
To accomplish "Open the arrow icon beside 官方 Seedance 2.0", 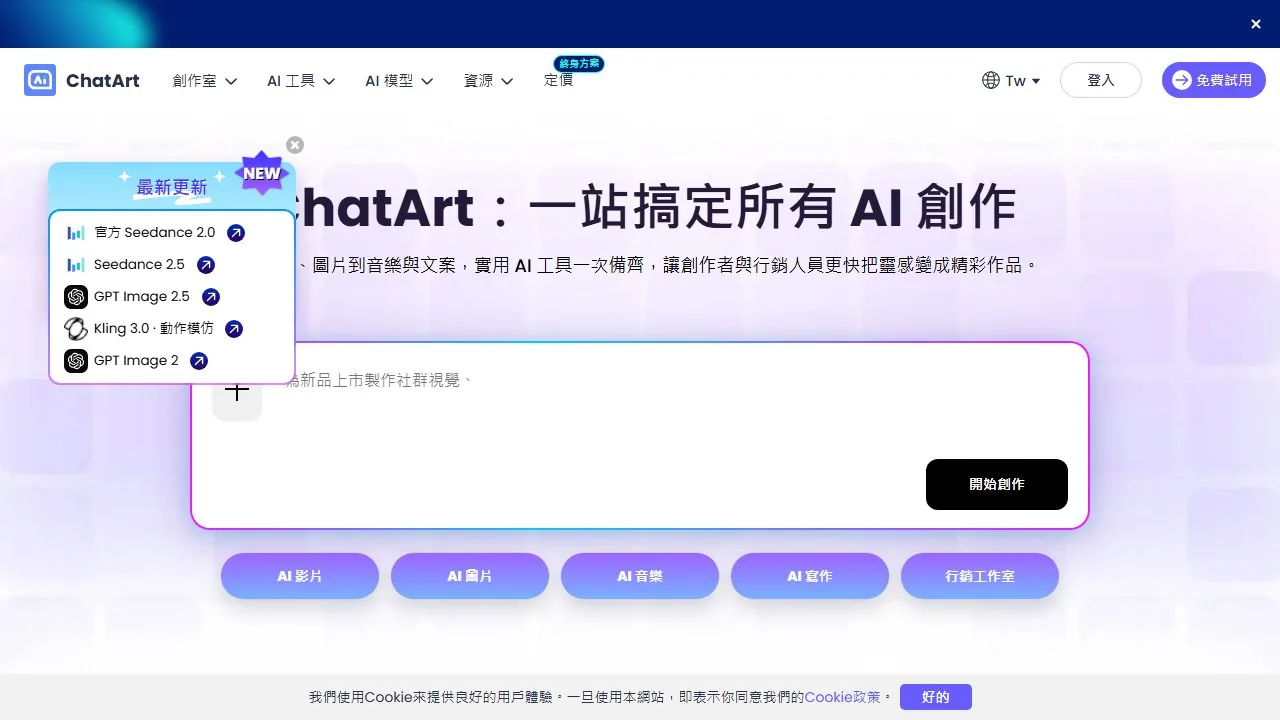I will [236, 233].
